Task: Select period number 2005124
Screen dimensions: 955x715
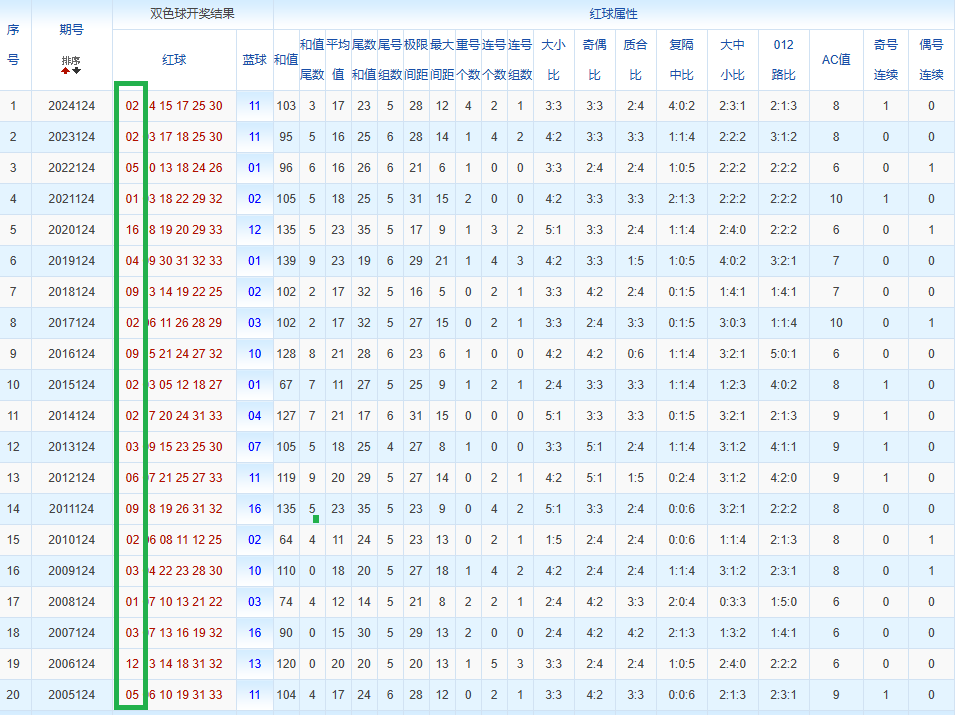Action: 71,696
